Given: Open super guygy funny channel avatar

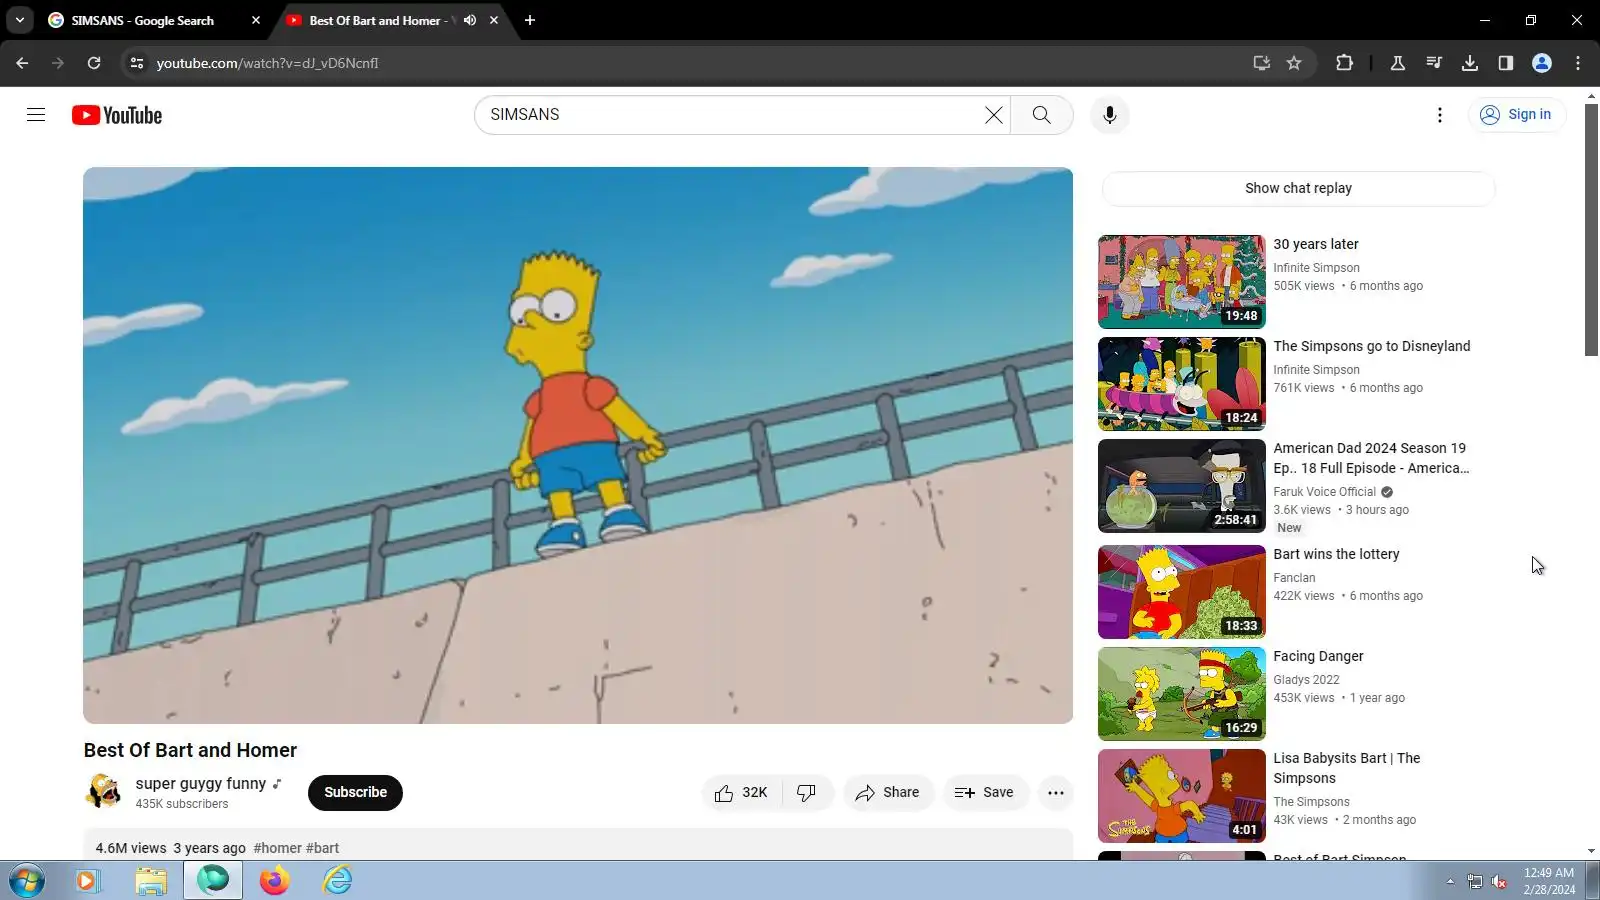Looking at the screenshot, I should [103, 792].
